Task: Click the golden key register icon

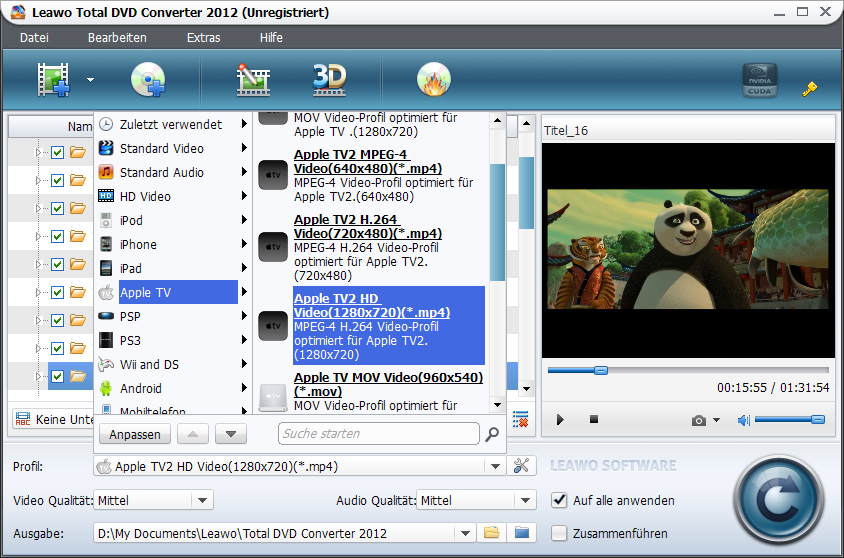Action: 810,89
